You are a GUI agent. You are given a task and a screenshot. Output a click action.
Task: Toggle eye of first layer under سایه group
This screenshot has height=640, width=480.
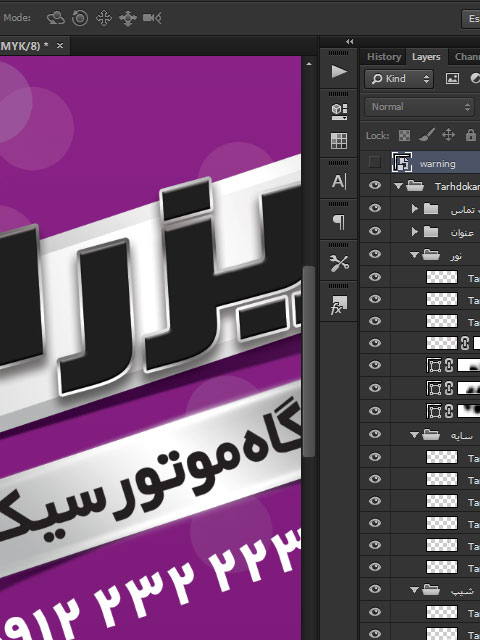(375, 457)
